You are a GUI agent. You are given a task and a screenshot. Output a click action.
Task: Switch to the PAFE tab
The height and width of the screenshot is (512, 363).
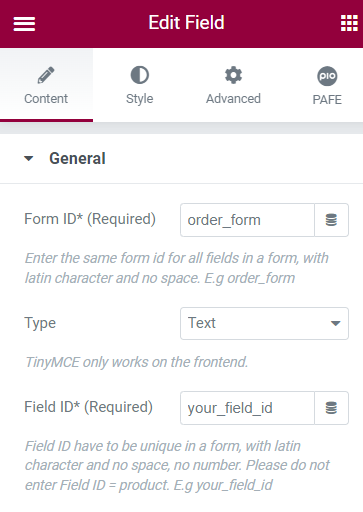[327, 85]
